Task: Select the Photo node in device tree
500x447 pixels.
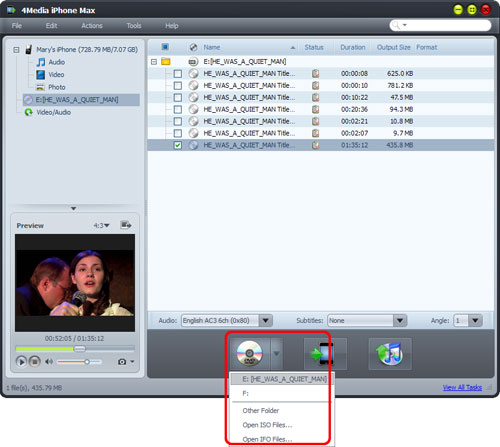Action: click(x=56, y=87)
